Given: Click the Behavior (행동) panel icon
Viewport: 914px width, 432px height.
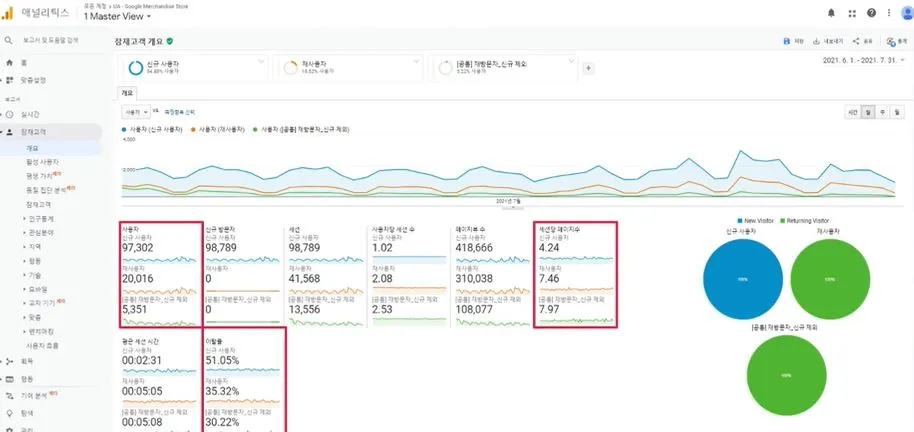Looking at the screenshot, I should click(x=9, y=379).
